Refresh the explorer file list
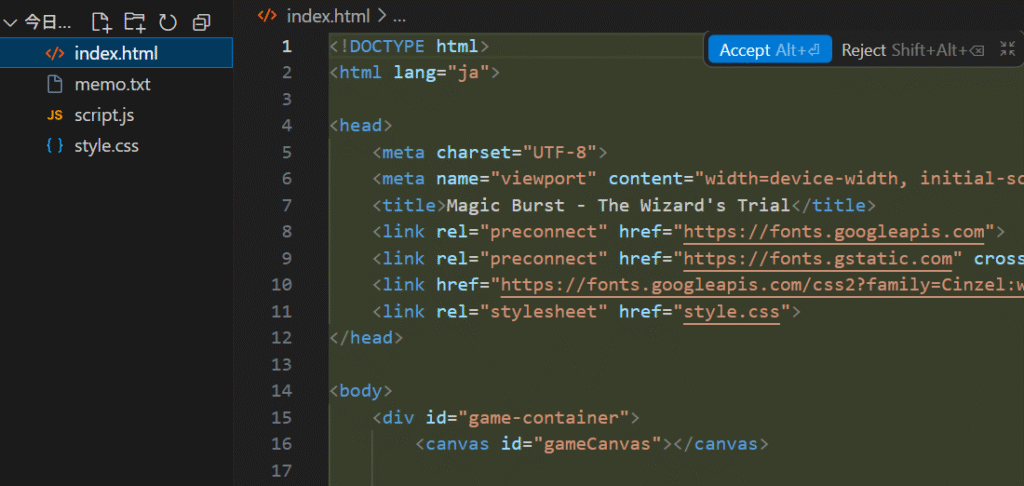 click(x=168, y=21)
